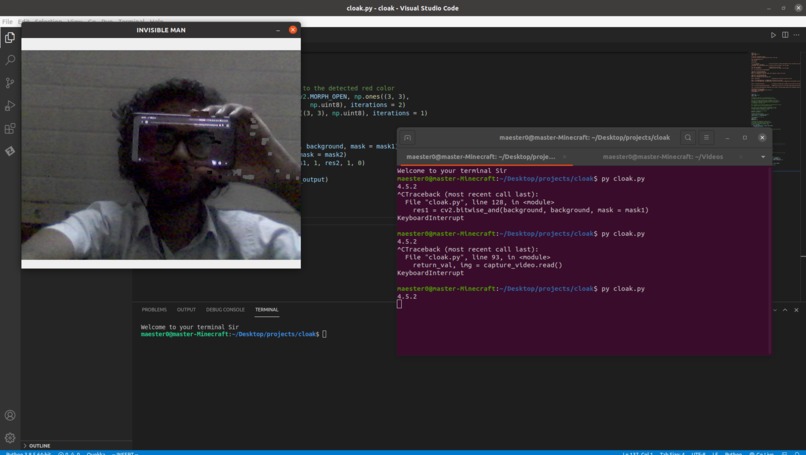Screen dimensions: 806x455
Task: Open the Source Control view
Action: click(10, 83)
